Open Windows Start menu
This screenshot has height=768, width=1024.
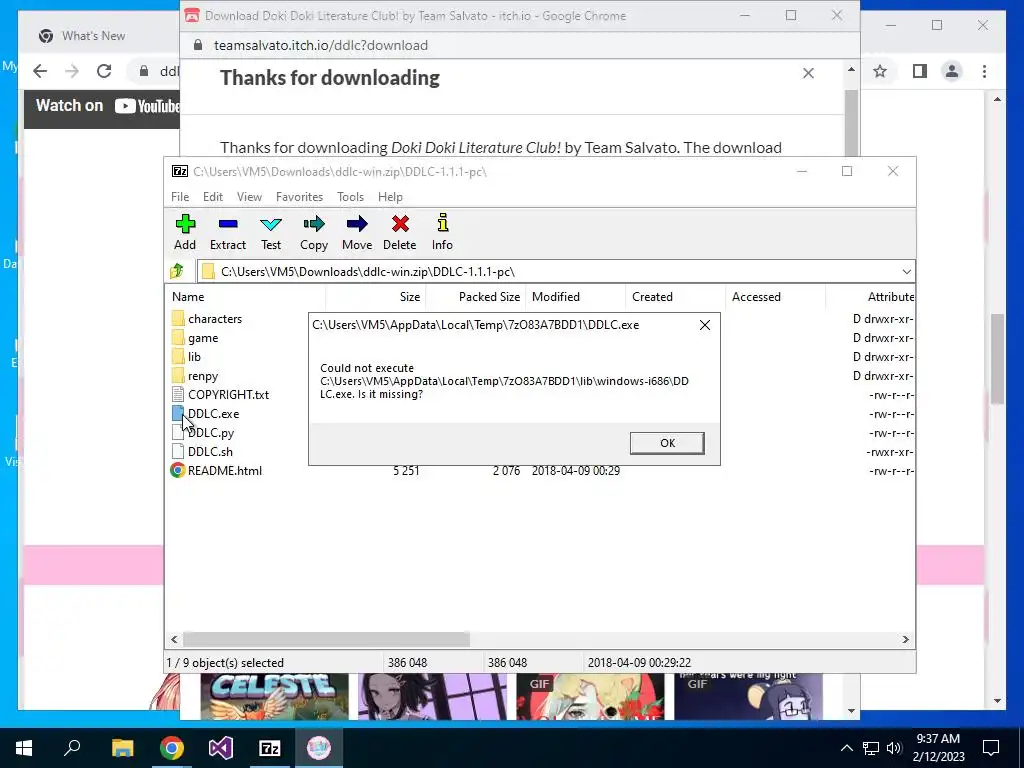(x=24, y=748)
